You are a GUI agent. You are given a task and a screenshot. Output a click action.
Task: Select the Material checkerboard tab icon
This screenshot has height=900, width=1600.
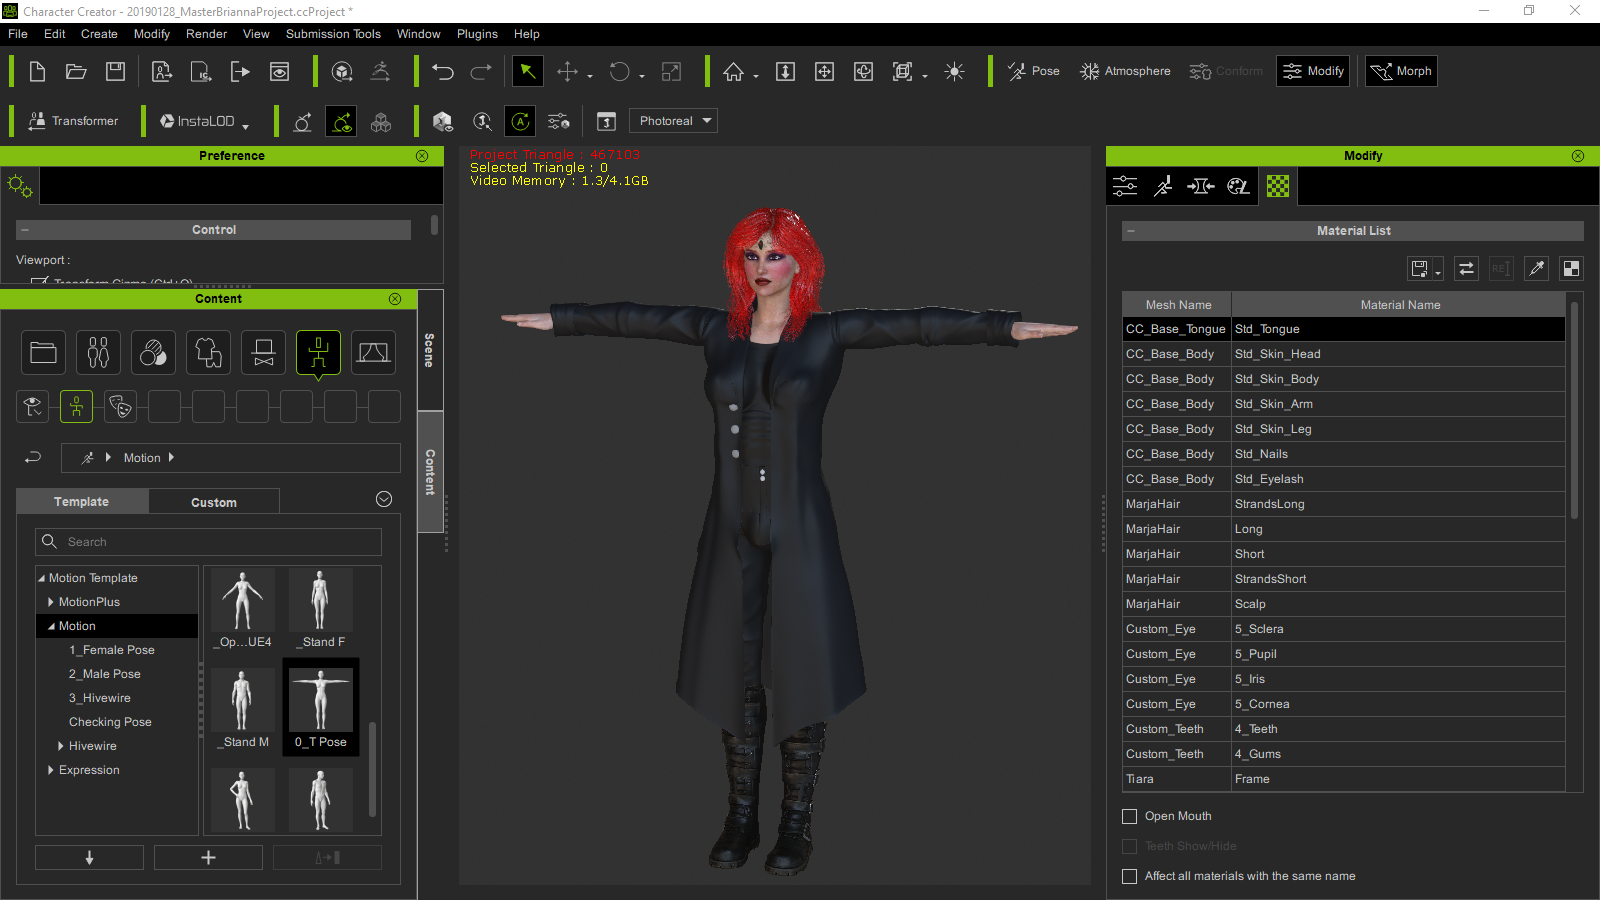click(x=1278, y=186)
